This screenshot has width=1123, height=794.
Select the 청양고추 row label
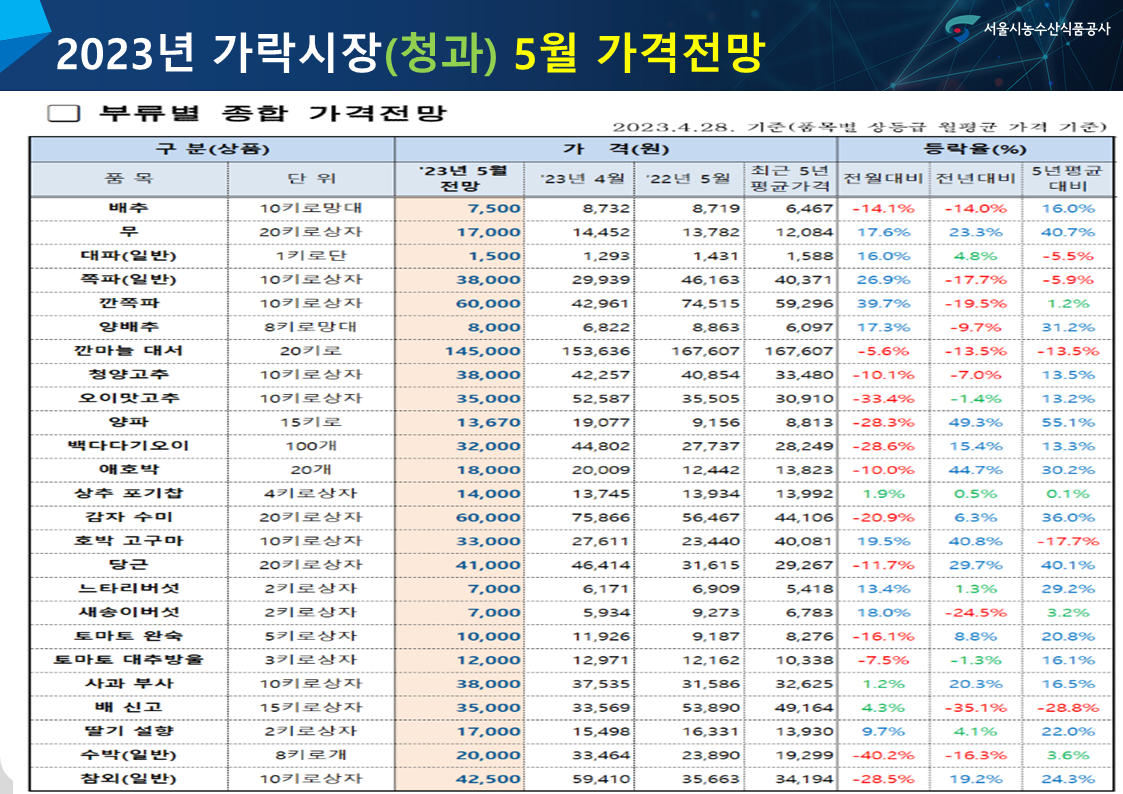[129, 374]
